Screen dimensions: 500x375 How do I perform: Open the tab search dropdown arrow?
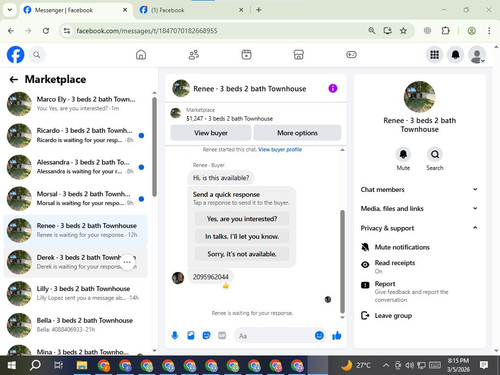pyautogui.click(x=10, y=10)
